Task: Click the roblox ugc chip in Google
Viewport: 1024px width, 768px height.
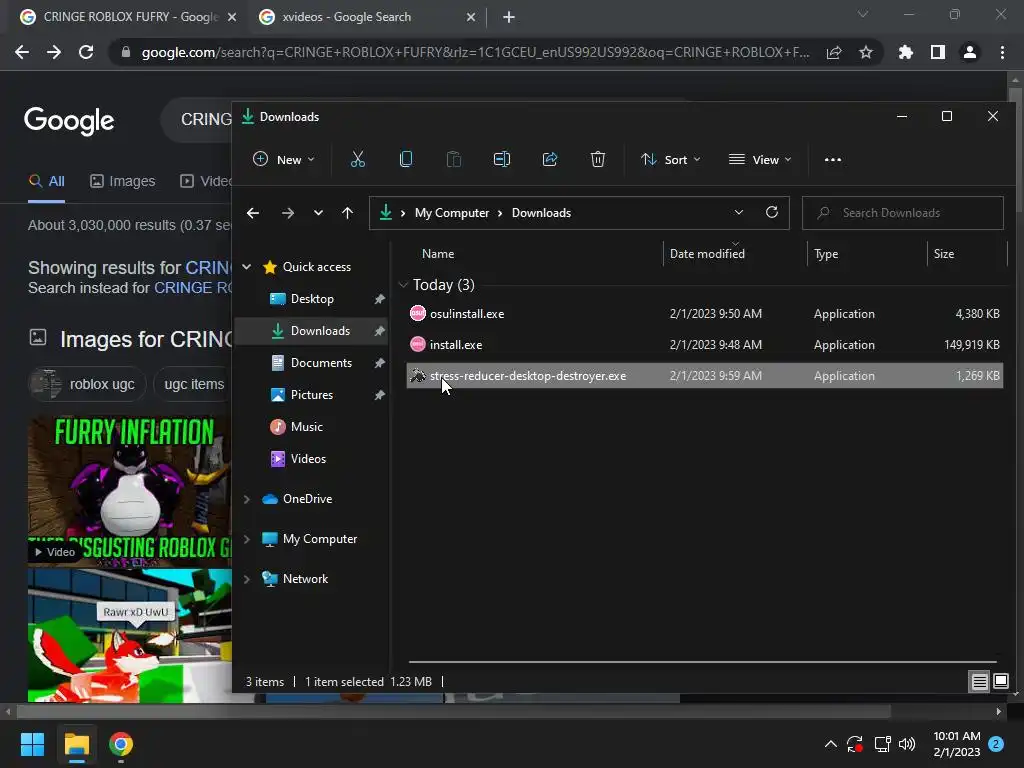Action: [86, 384]
